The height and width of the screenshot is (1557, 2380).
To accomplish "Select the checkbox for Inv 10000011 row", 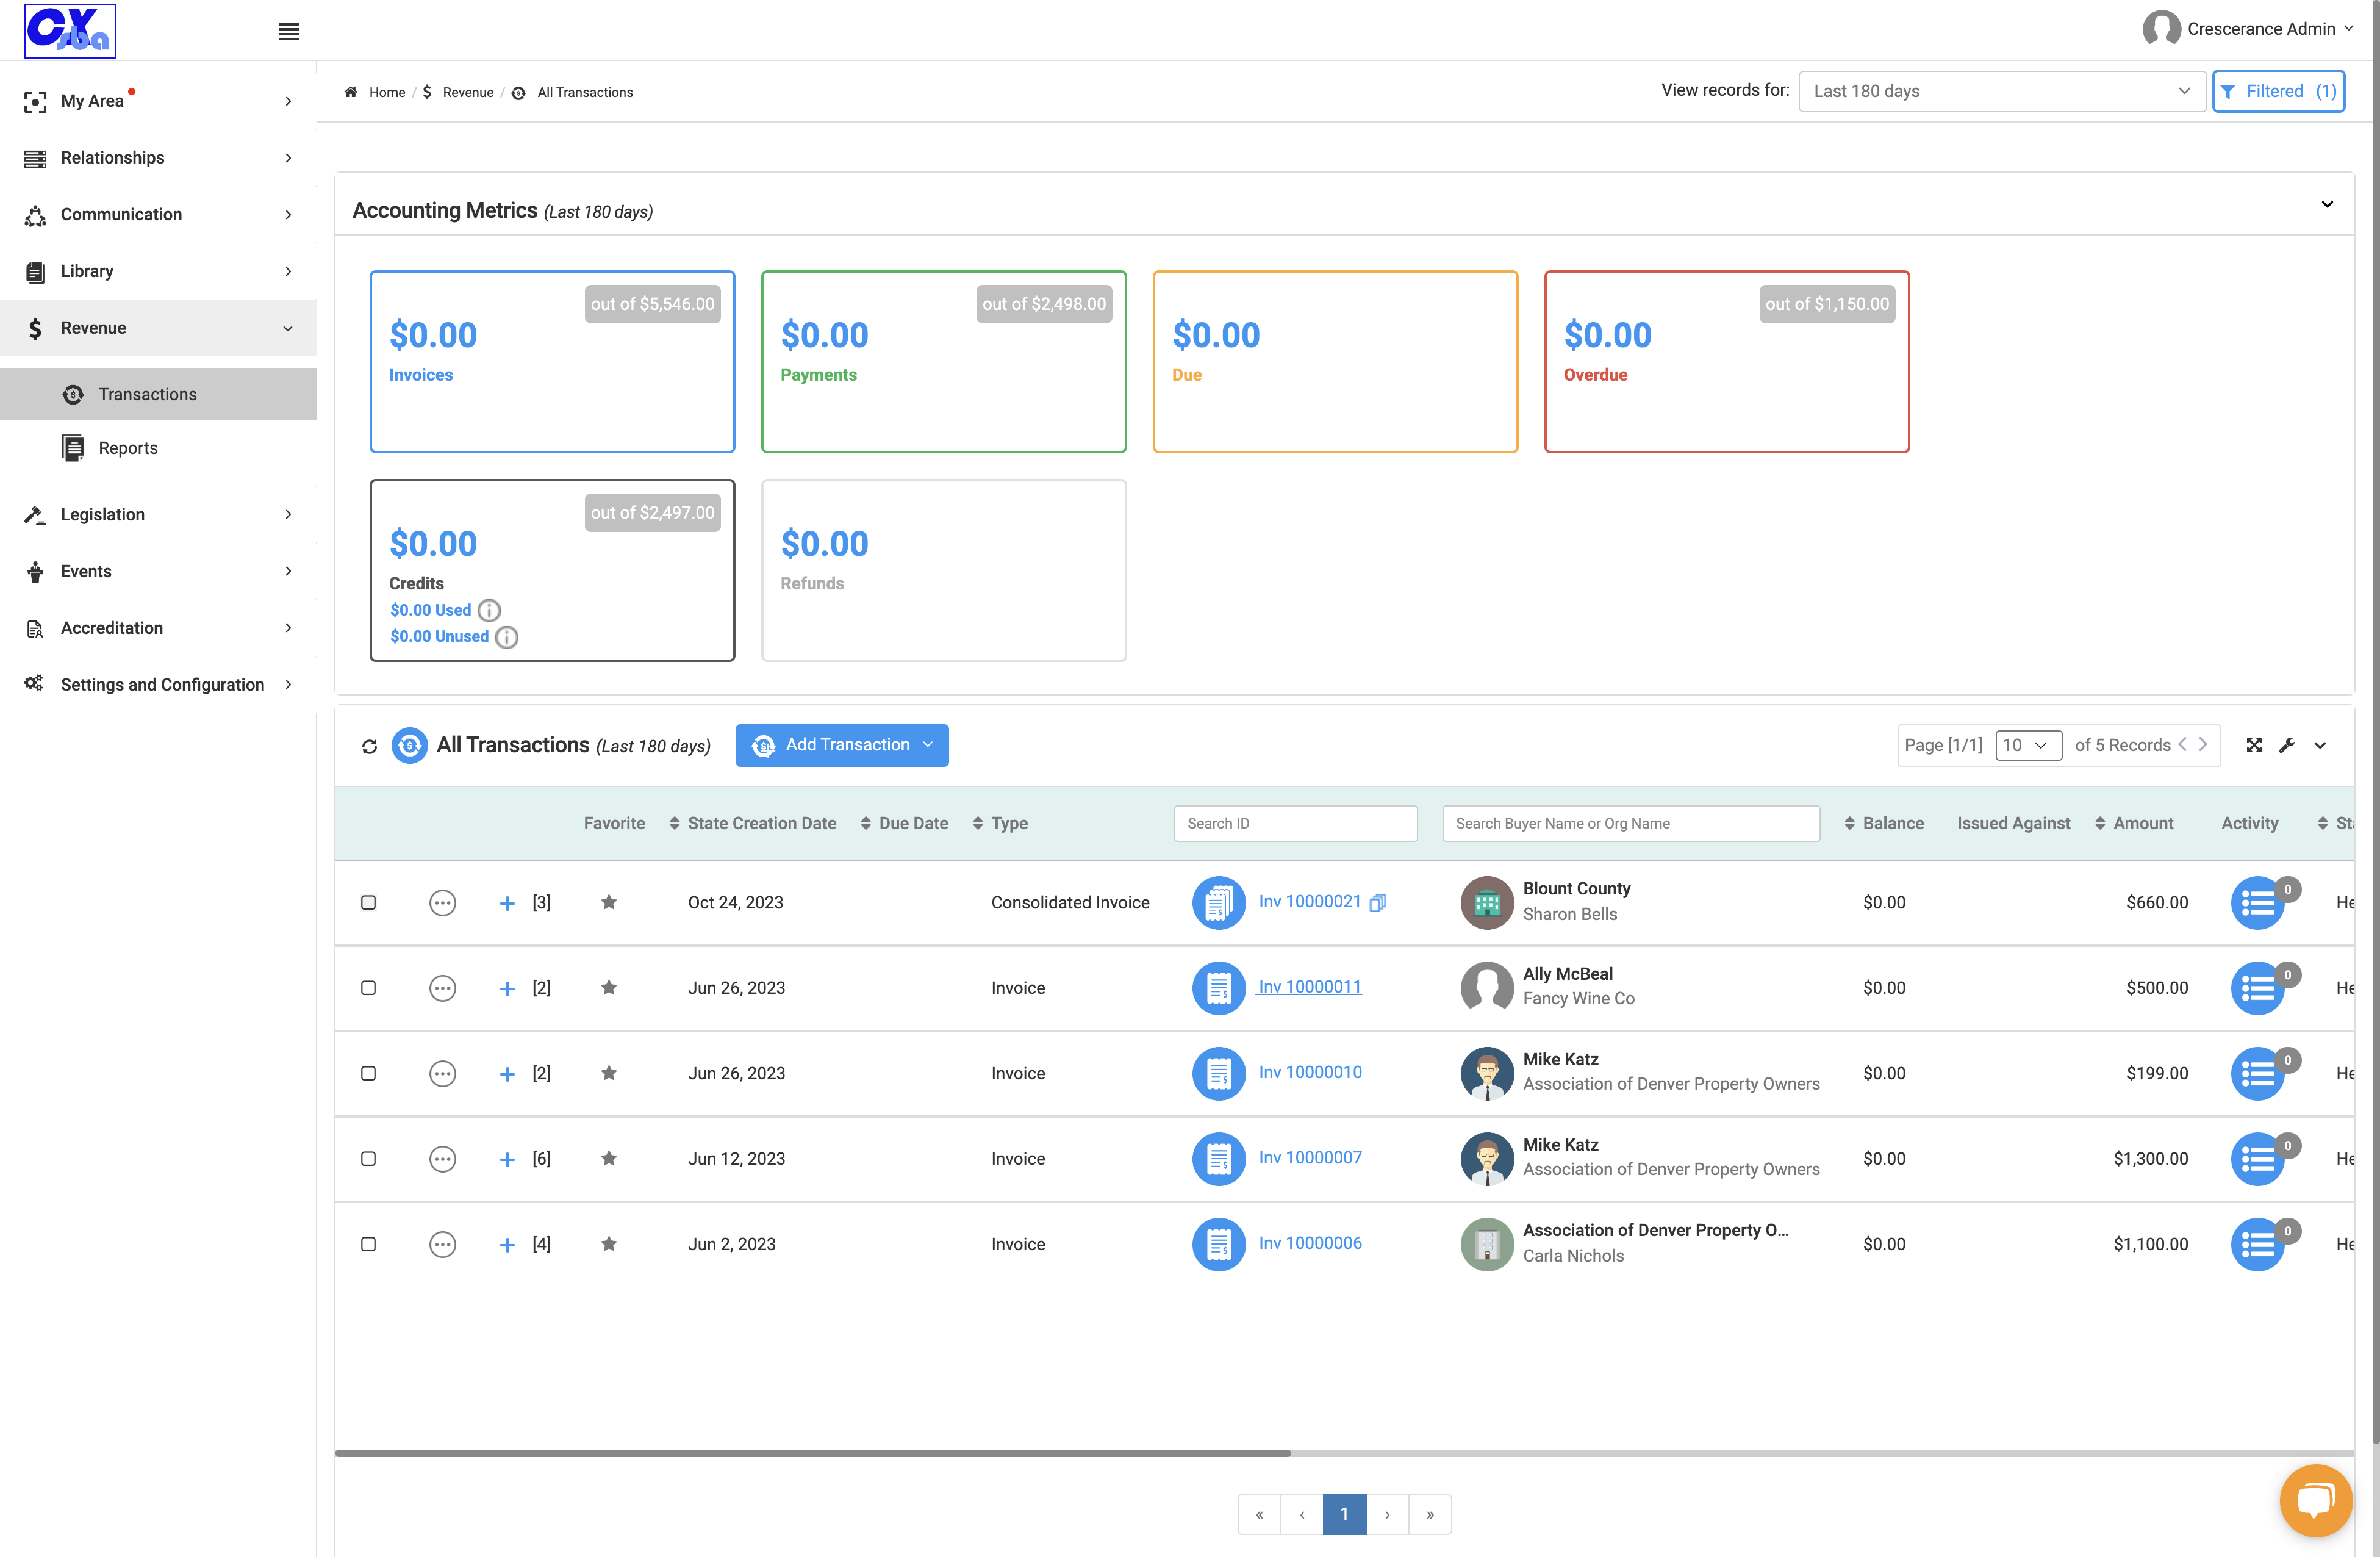I will (368, 988).
